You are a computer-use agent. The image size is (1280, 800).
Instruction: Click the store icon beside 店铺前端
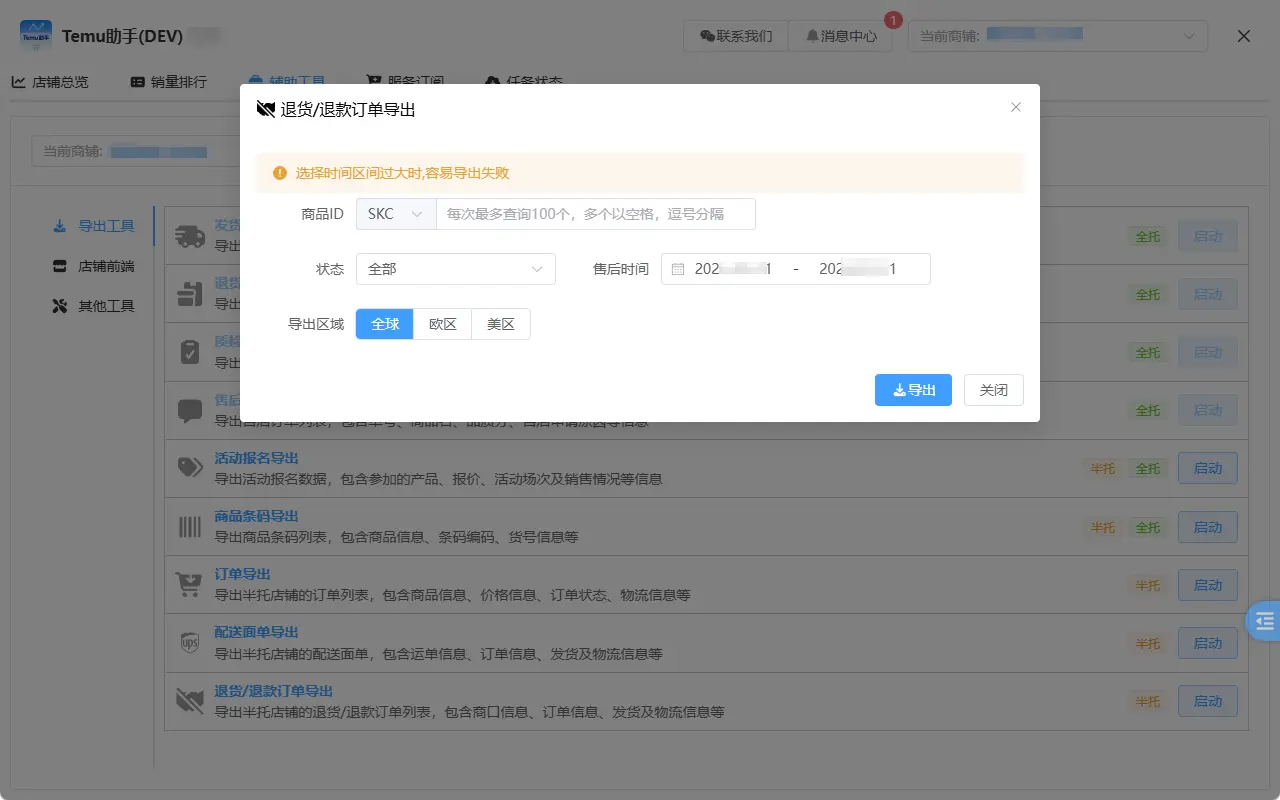point(60,266)
